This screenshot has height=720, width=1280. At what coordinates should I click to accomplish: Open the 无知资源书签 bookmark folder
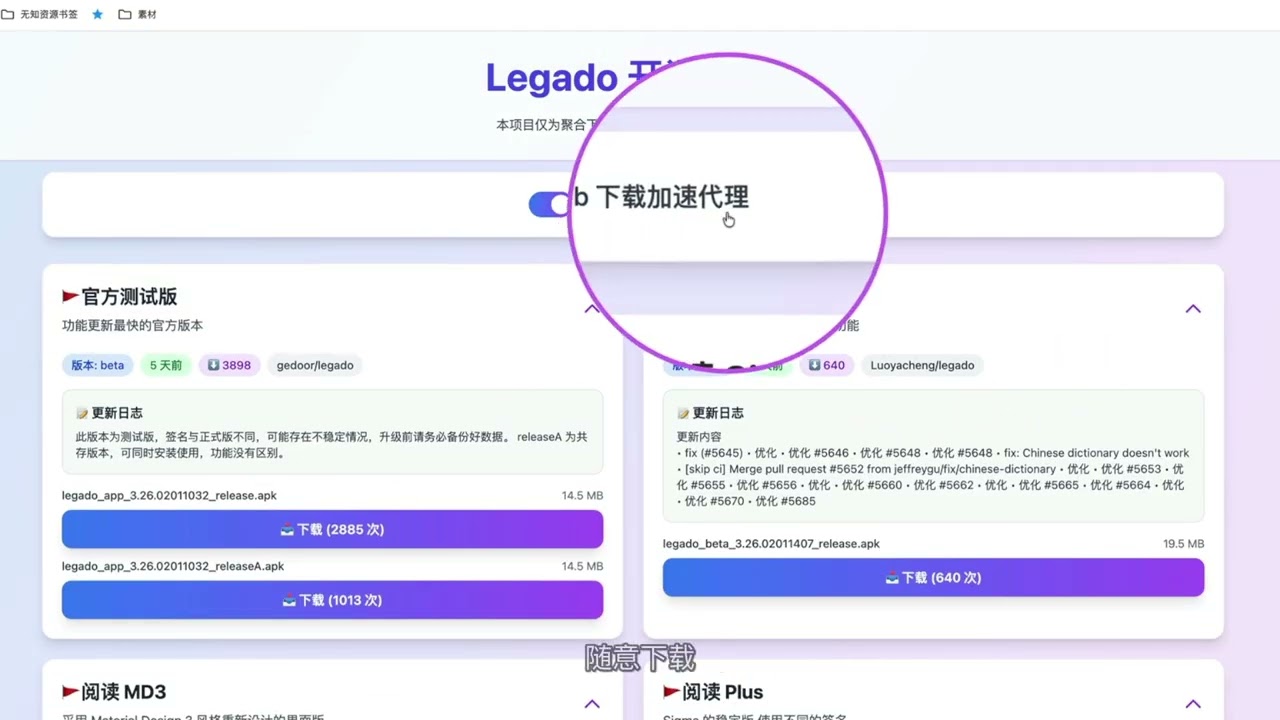(41, 15)
